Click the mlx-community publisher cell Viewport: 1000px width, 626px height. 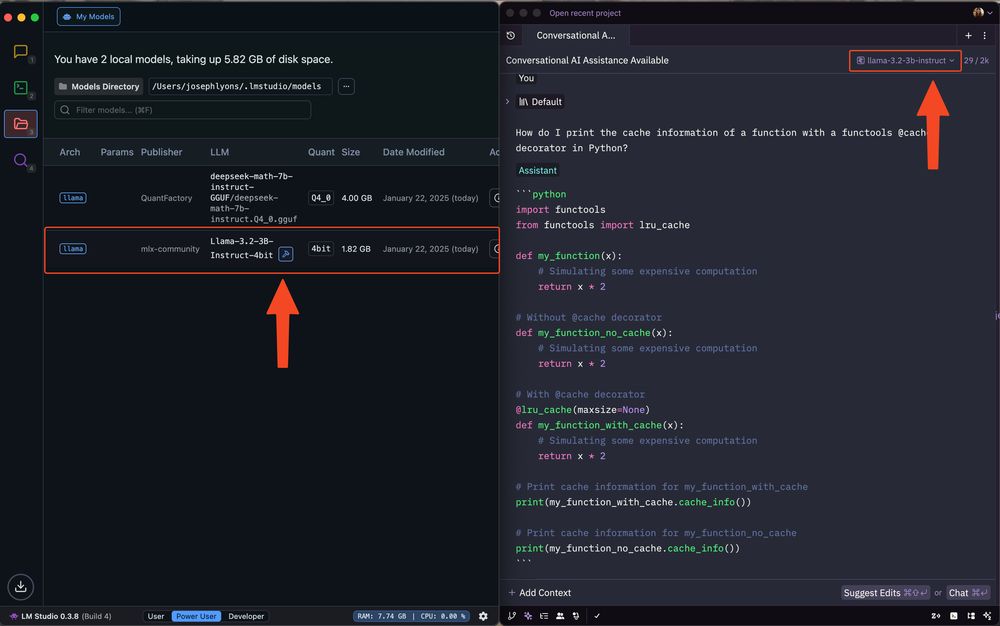170,249
